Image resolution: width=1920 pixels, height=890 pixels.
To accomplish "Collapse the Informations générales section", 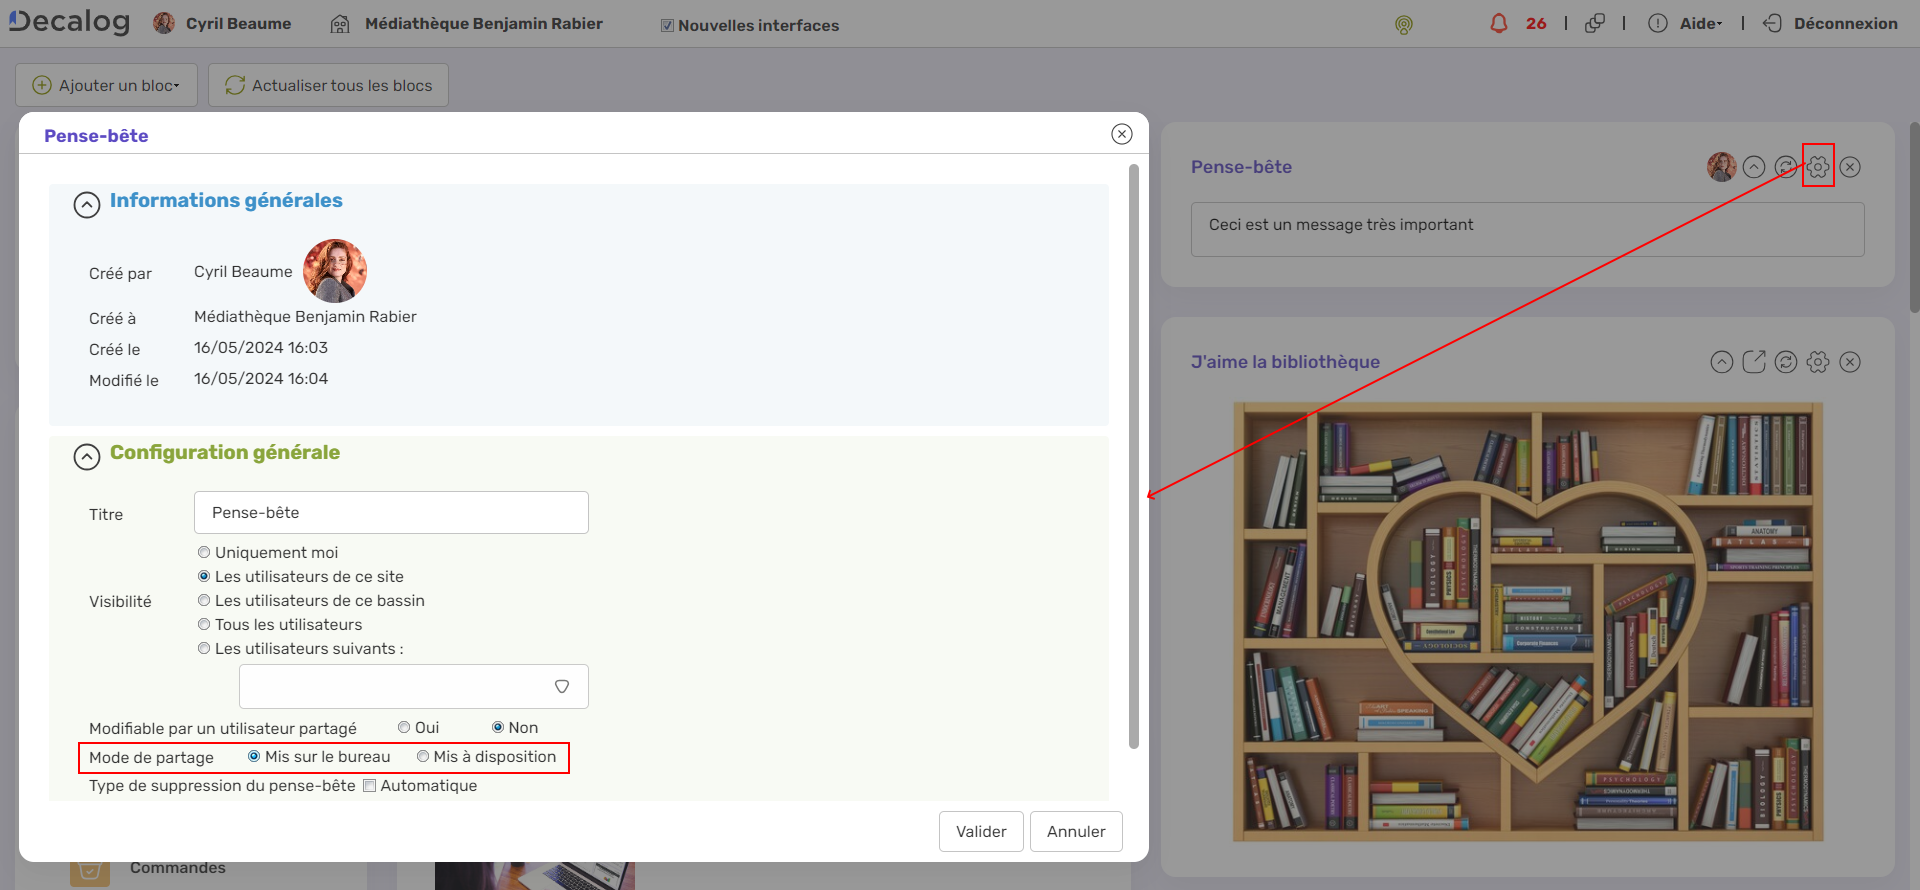I will 87,205.
